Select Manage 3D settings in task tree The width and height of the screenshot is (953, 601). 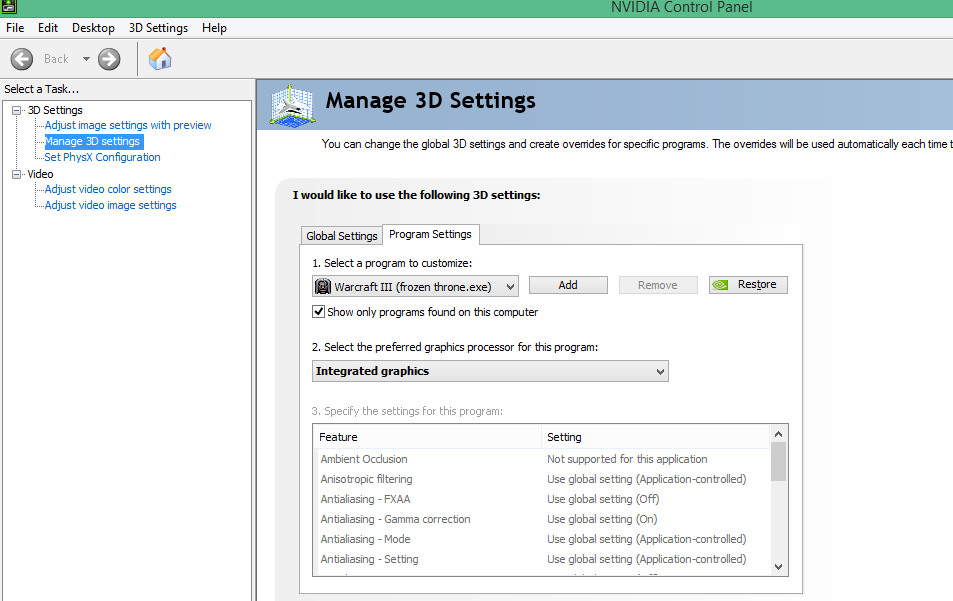[93, 142]
